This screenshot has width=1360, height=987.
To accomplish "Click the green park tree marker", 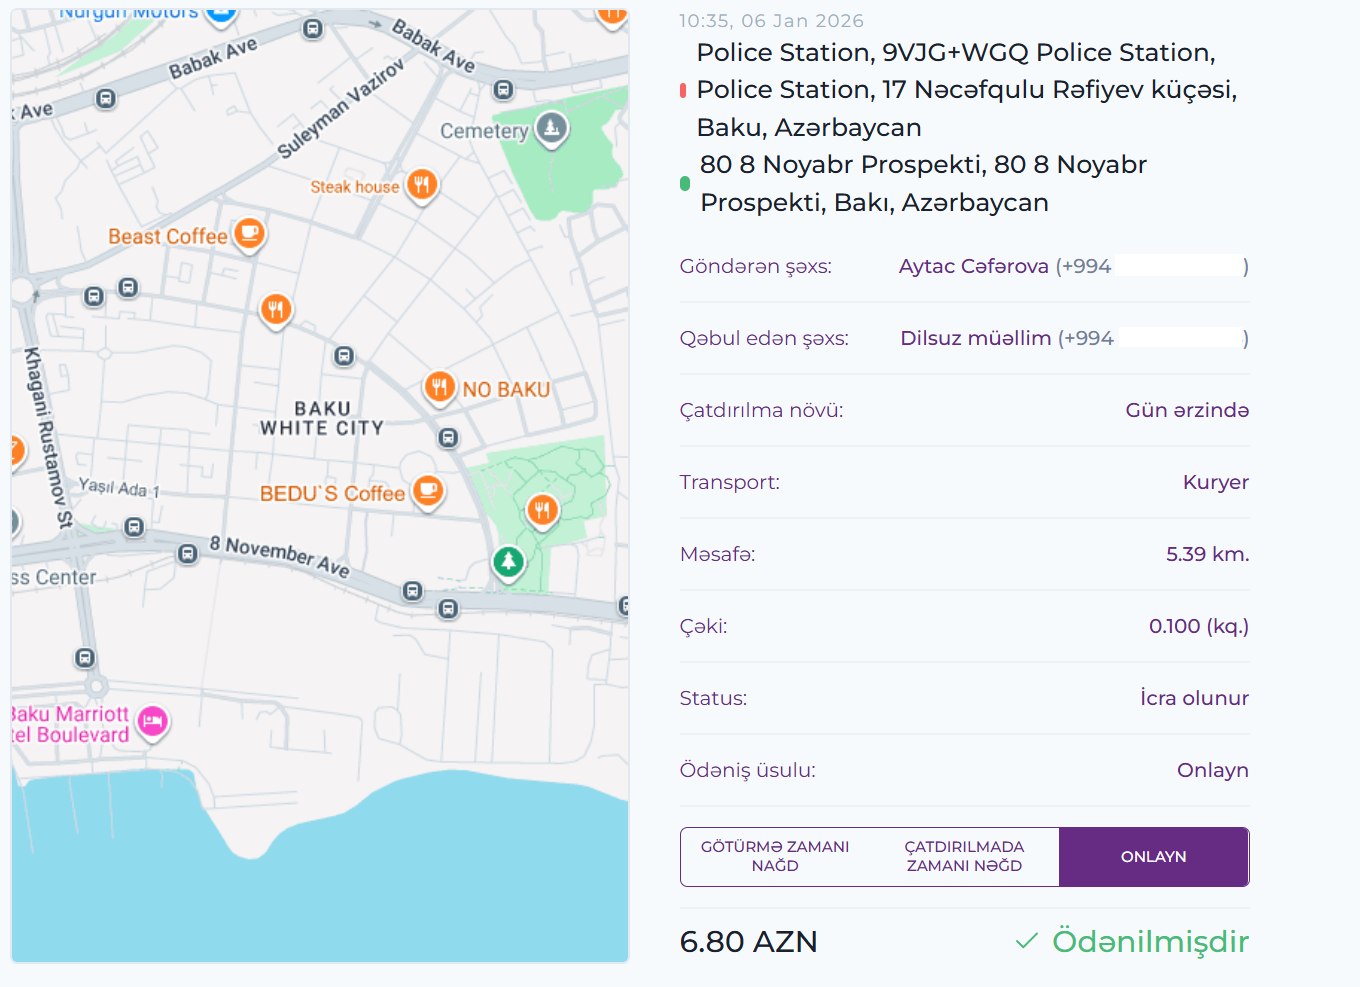I will tap(508, 561).
